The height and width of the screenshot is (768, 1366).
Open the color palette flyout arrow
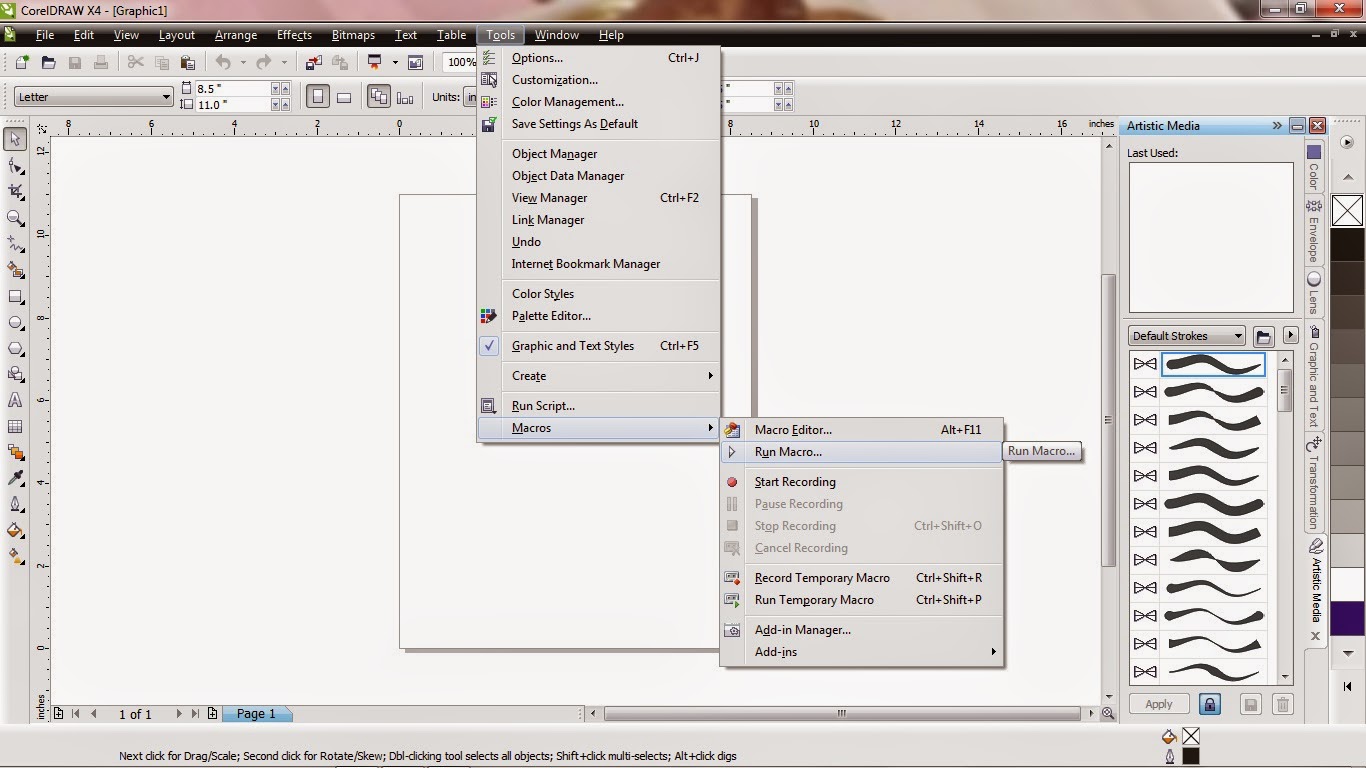click(1348, 142)
